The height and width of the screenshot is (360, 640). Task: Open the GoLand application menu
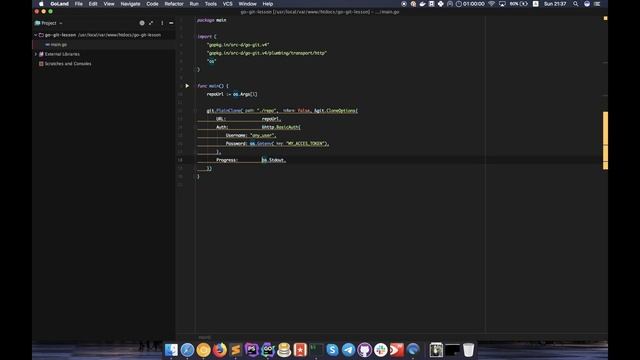60,4
